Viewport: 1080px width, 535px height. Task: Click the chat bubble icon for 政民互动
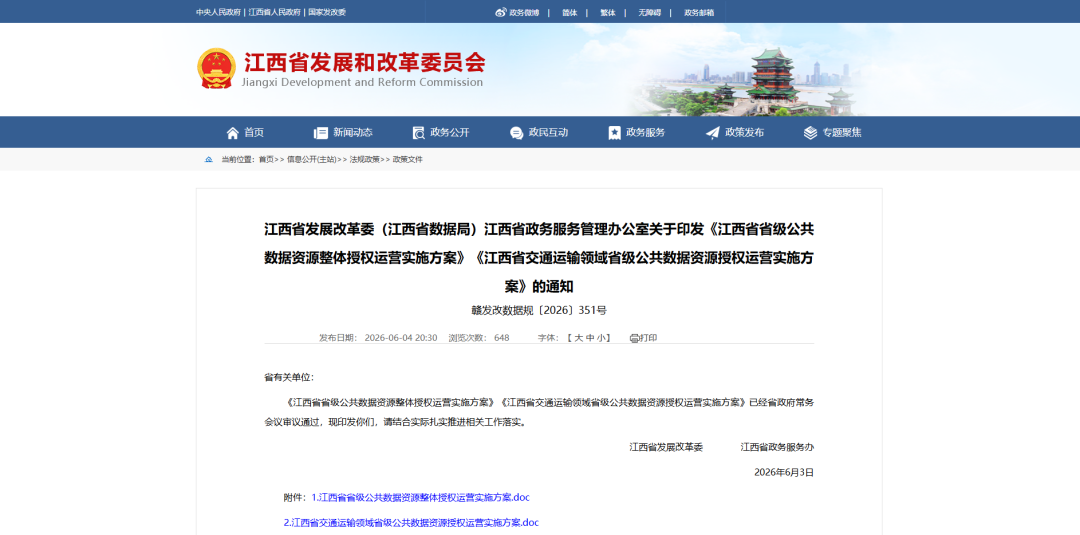(517, 133)
